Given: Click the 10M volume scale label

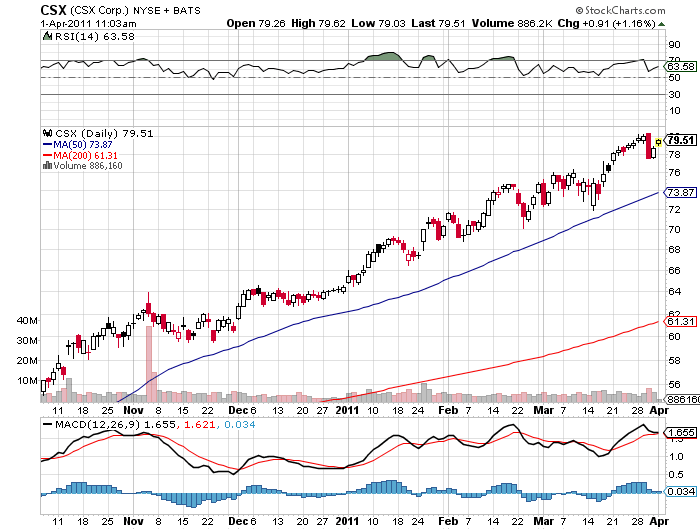Looking at the screenshot, I should pyautogui.click(x=27, y=380).
